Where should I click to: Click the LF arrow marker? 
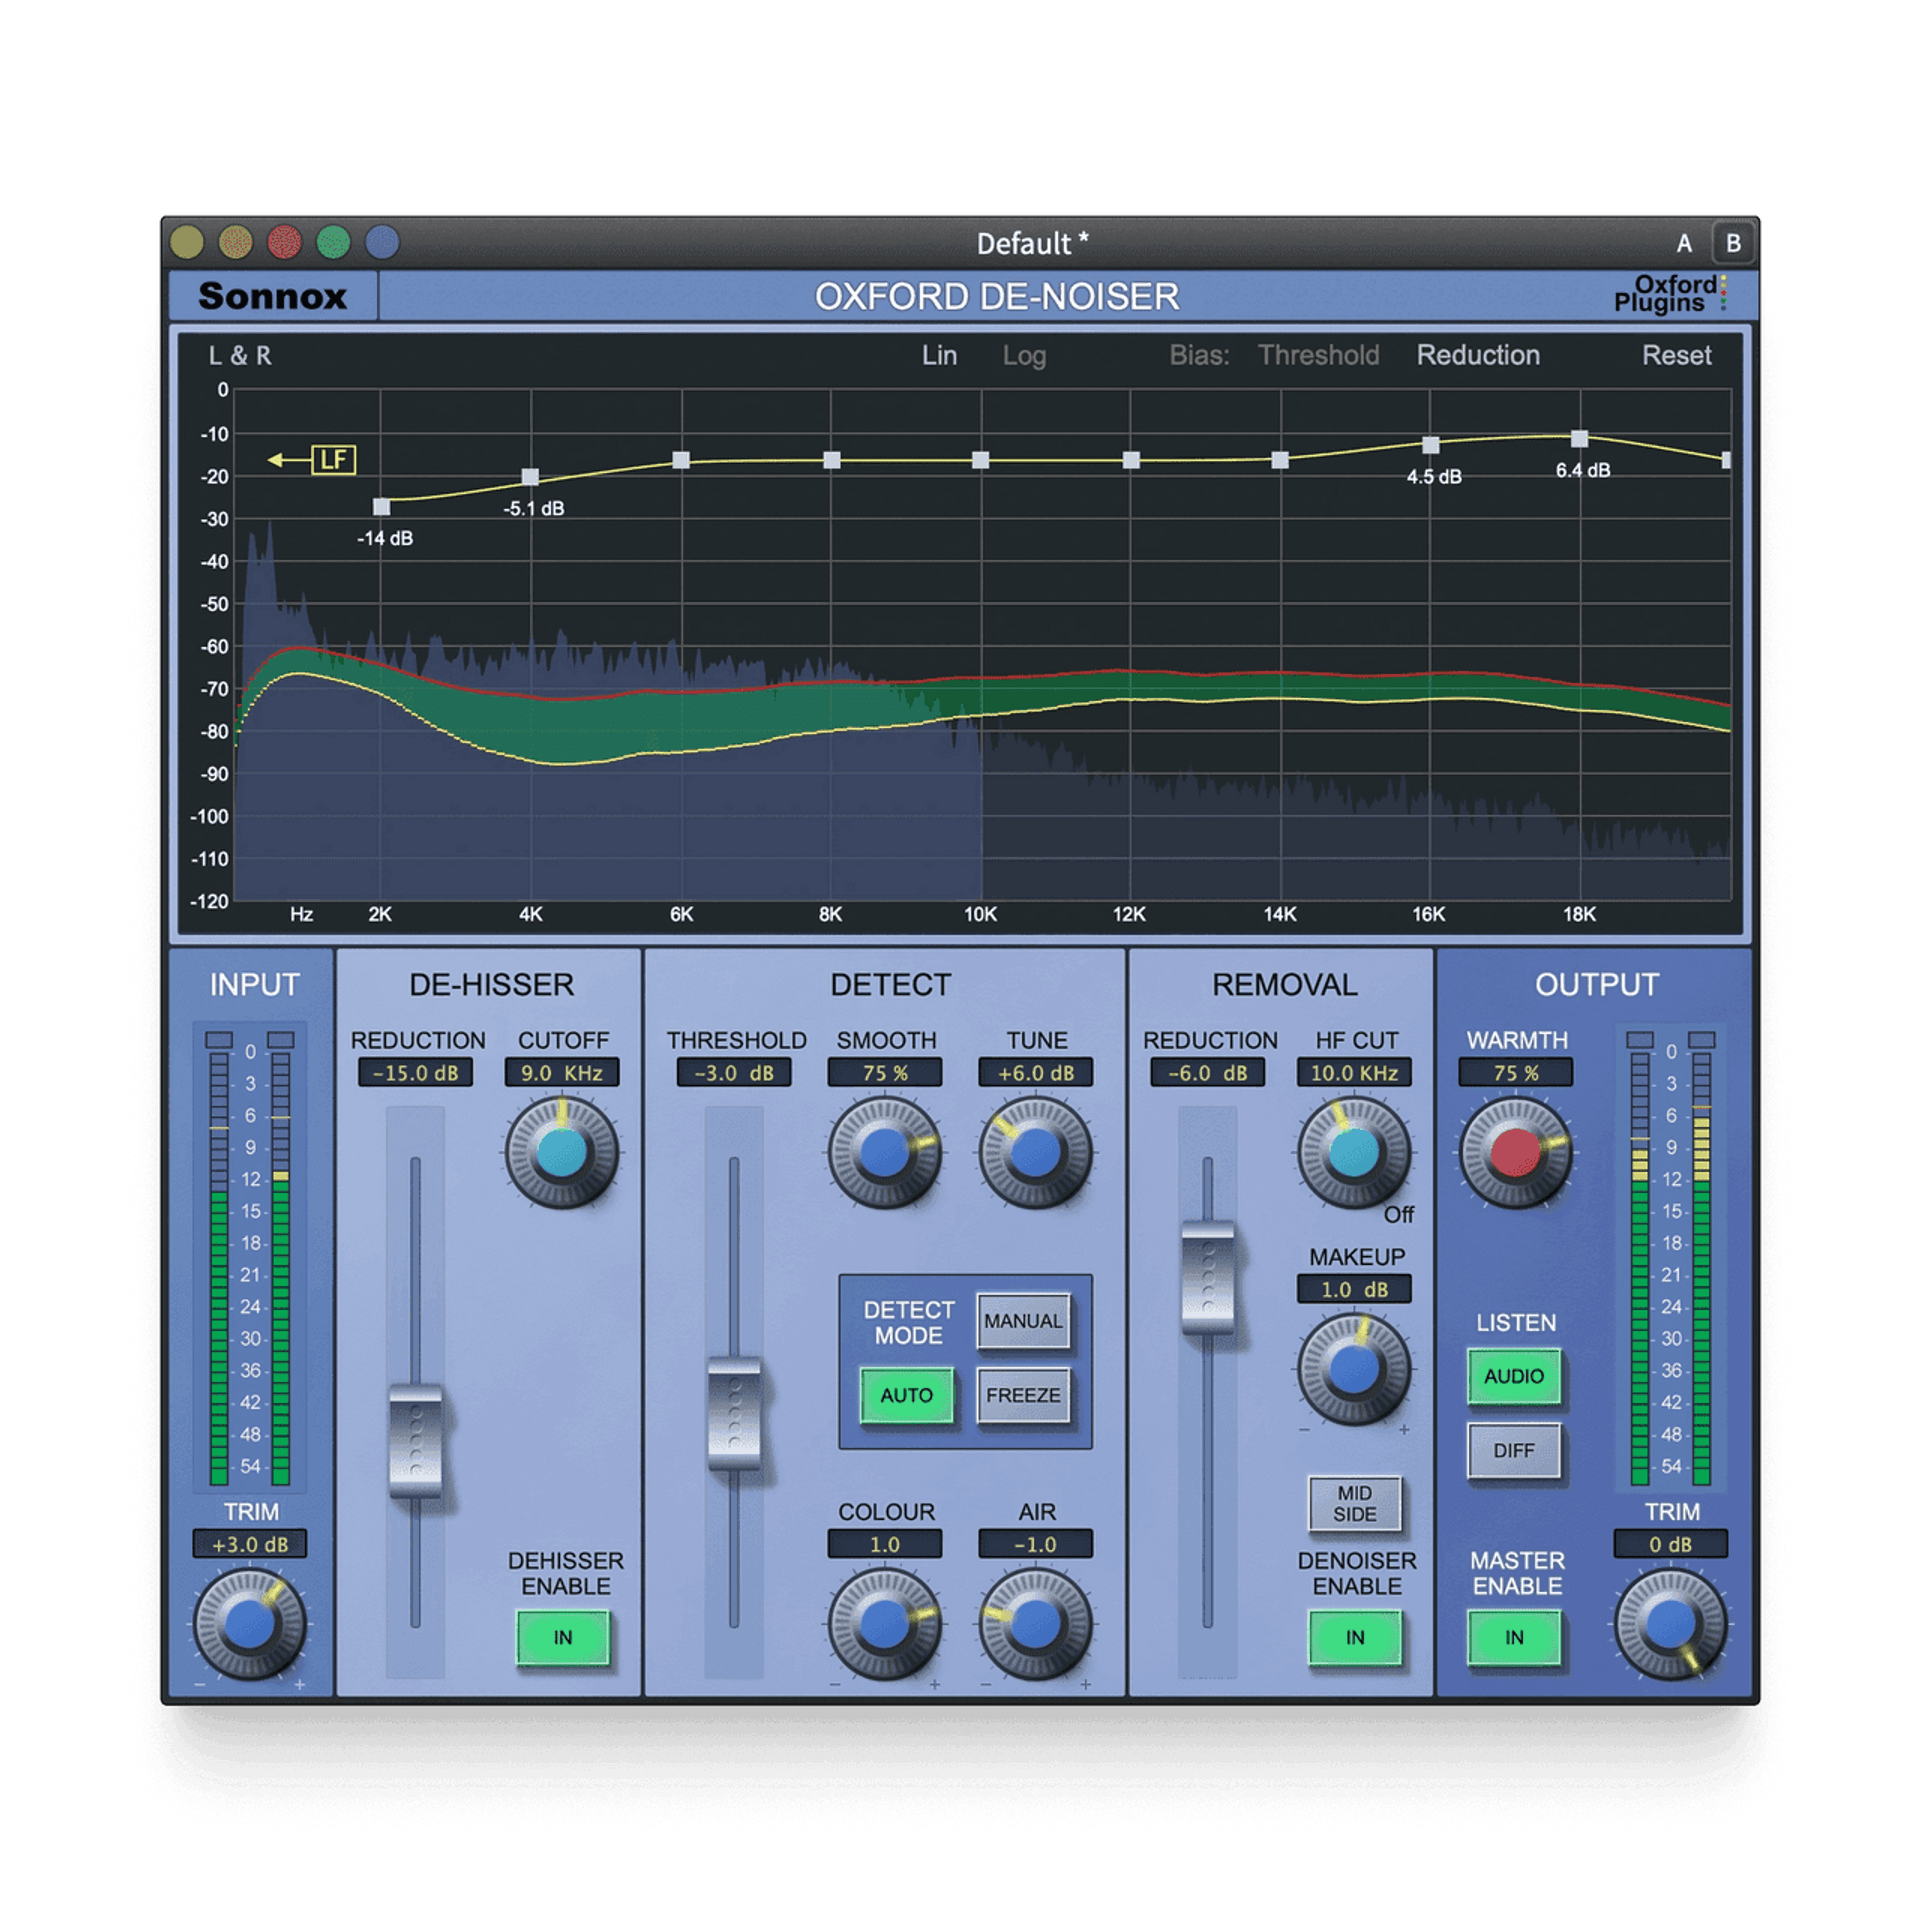[x=312, y=460]
